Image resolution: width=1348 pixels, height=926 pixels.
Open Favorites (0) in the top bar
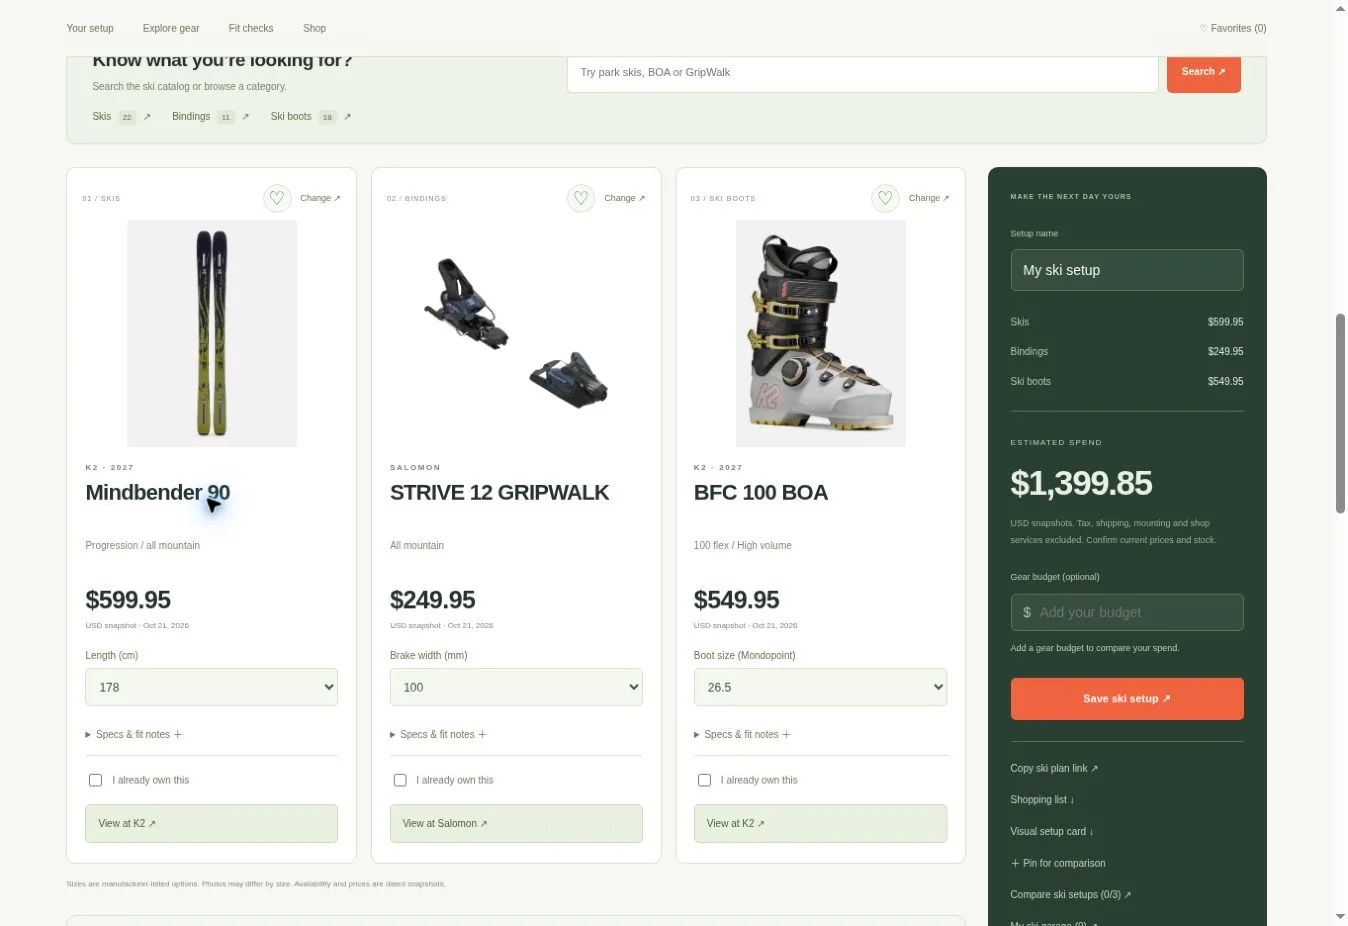1233,28
